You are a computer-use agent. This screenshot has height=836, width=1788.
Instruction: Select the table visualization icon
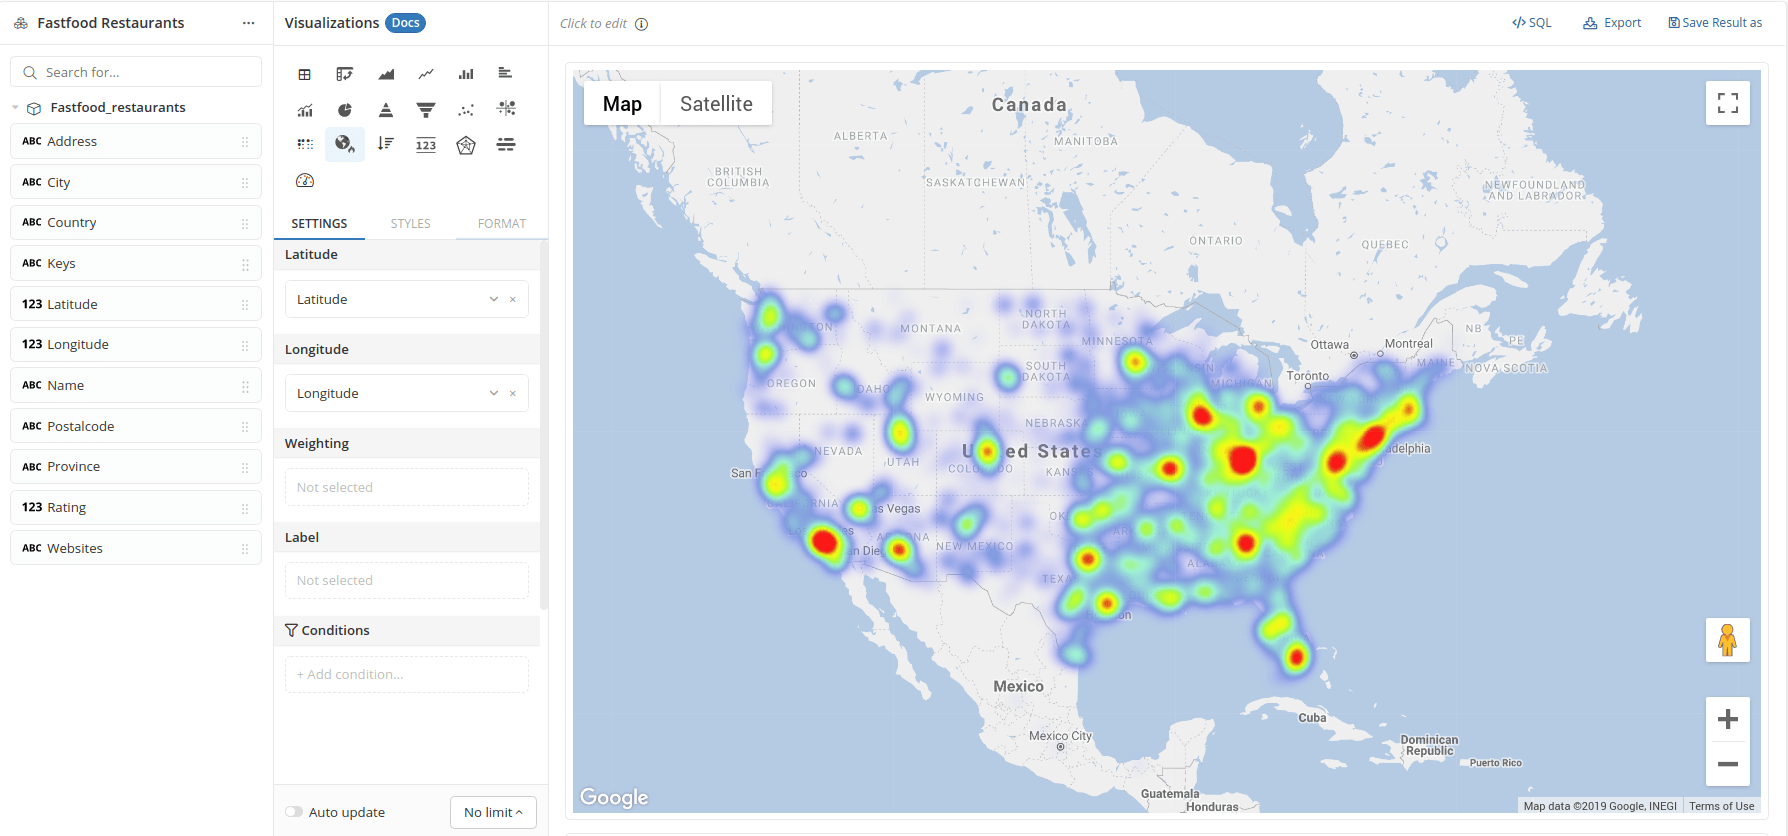click(x=305, y=74)
